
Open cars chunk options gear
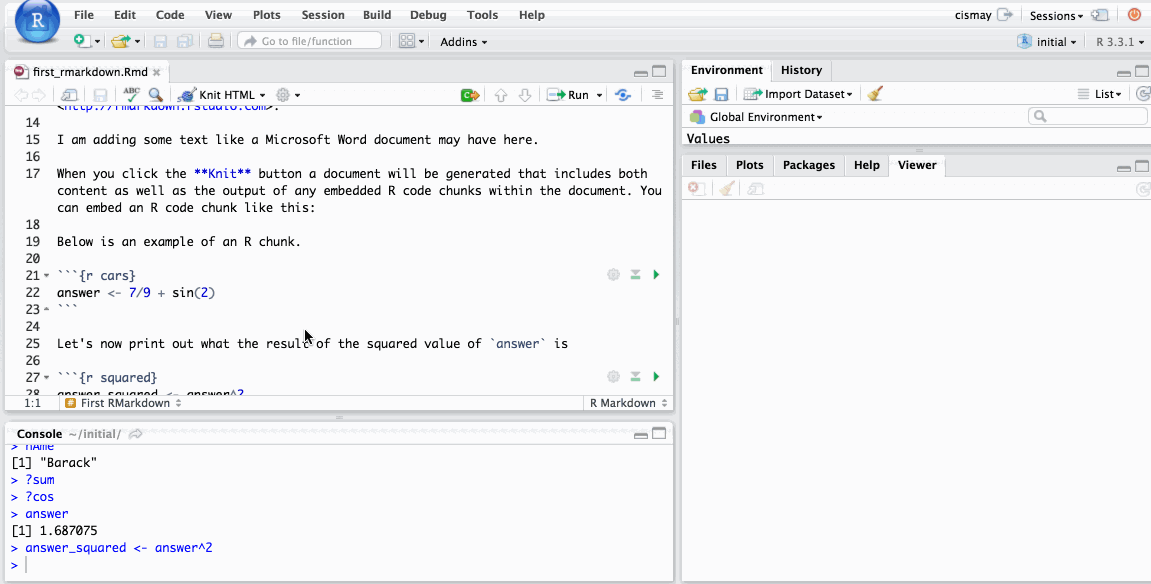(614, 274)
